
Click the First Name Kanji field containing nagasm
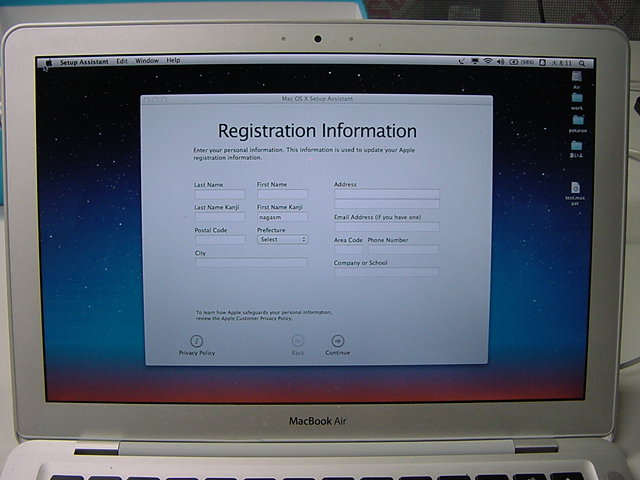click(x=282, y=217)
